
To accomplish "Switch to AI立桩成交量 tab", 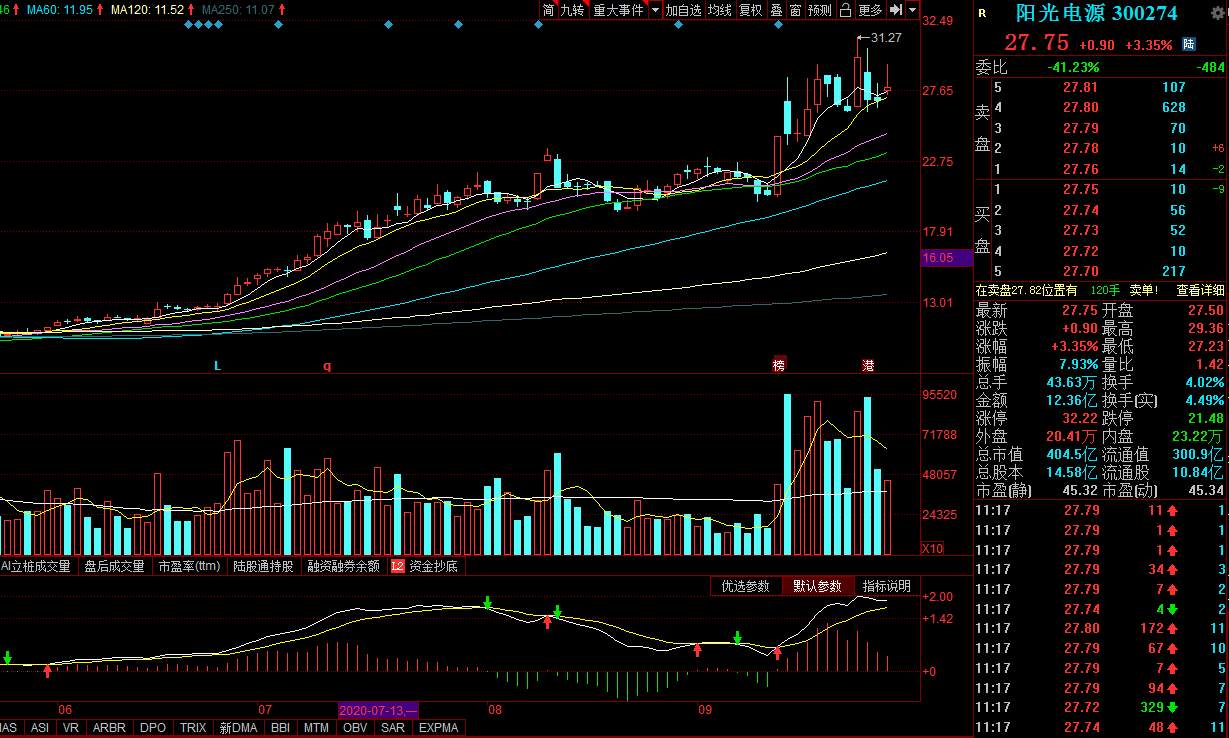I will pyautogui.click(x=36, y=566).
